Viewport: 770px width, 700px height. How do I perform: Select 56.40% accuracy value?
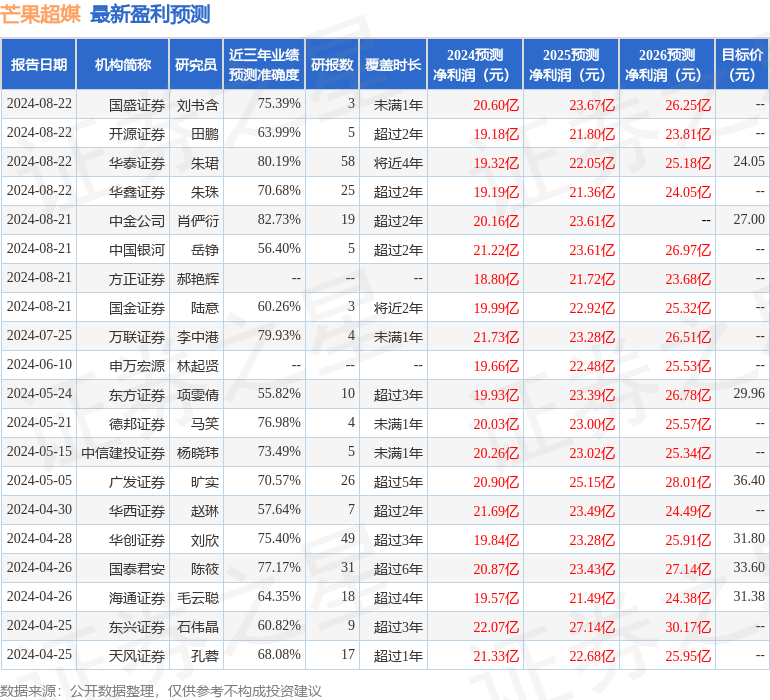[x=279, y=249]
